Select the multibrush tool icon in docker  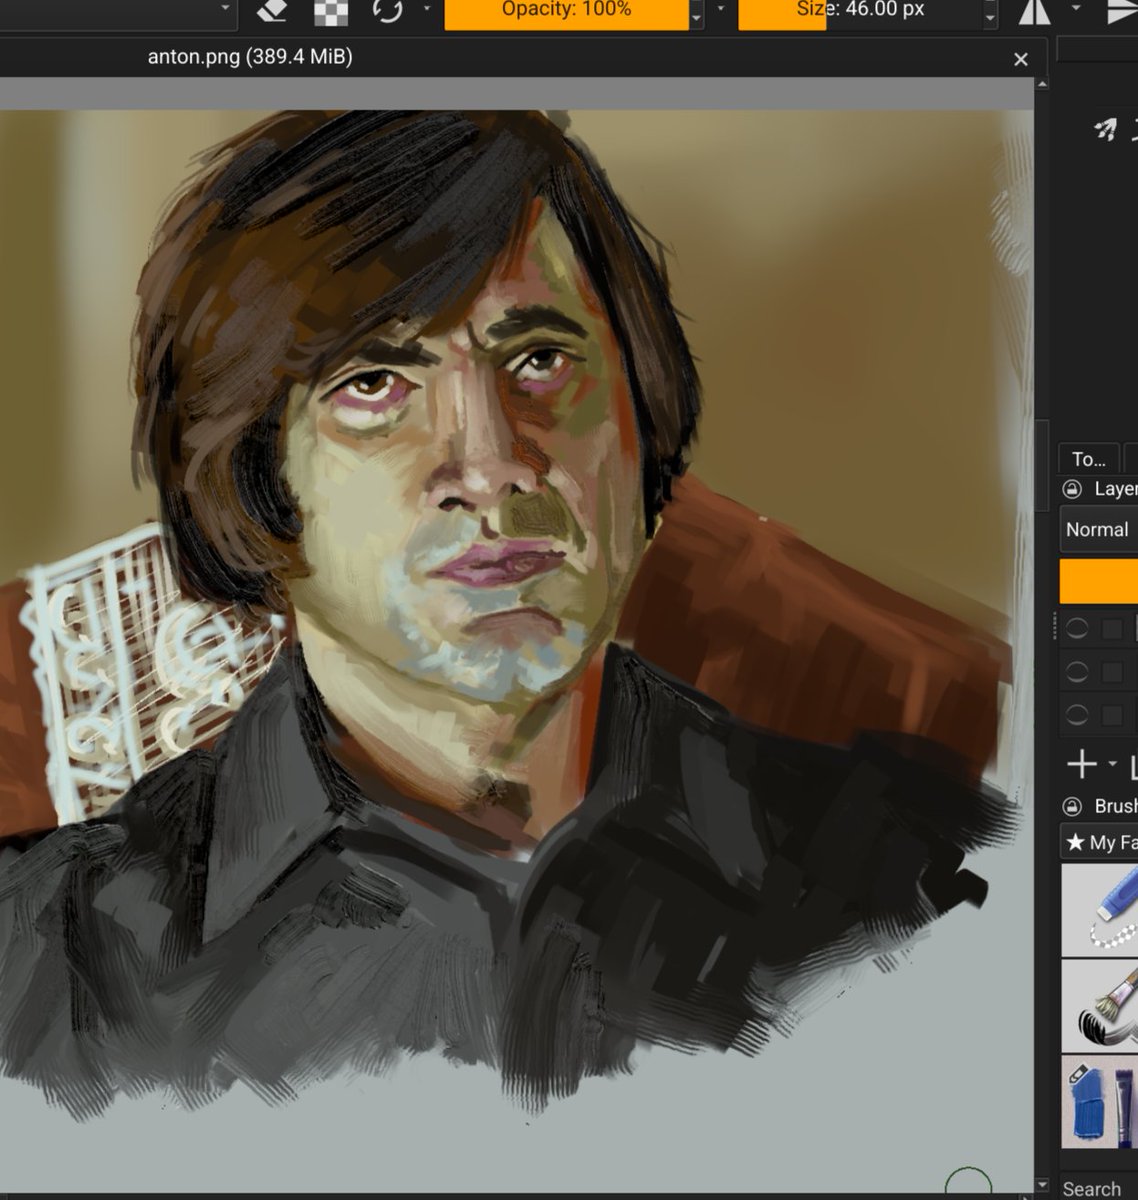coord(1105,128)
